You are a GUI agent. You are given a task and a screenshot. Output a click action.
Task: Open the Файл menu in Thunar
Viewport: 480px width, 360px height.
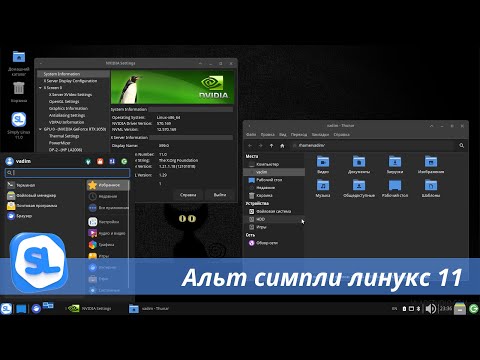[251, 135]
